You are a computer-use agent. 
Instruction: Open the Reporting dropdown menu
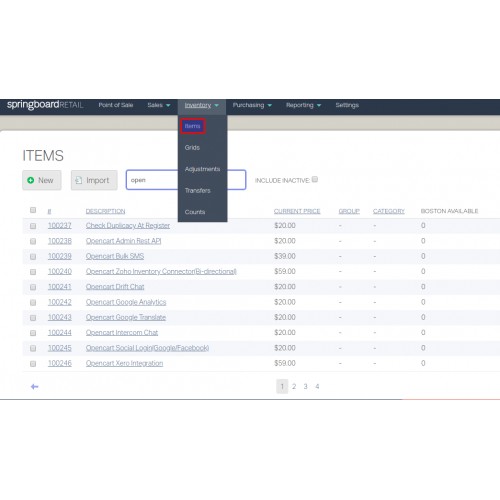303,105
